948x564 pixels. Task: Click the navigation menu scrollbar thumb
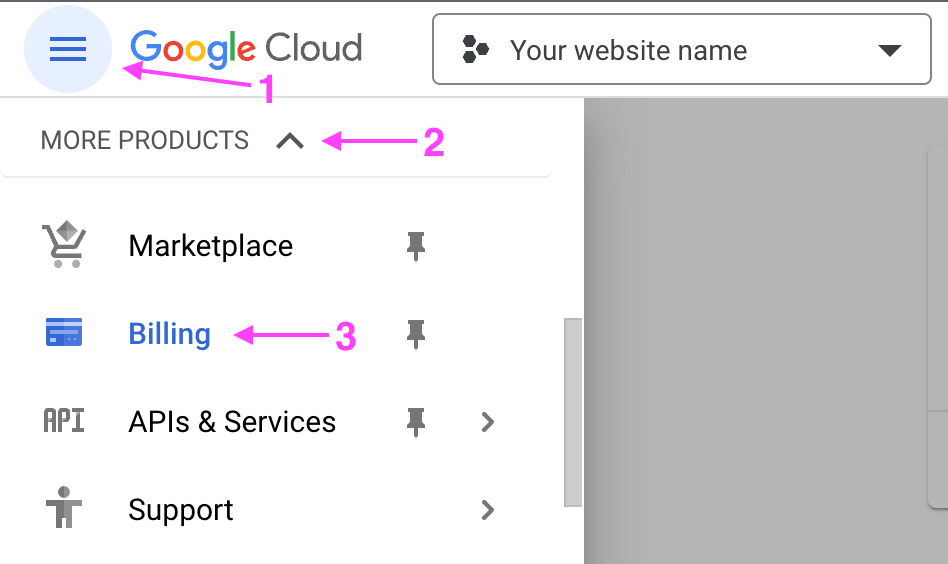pos(573,412)
